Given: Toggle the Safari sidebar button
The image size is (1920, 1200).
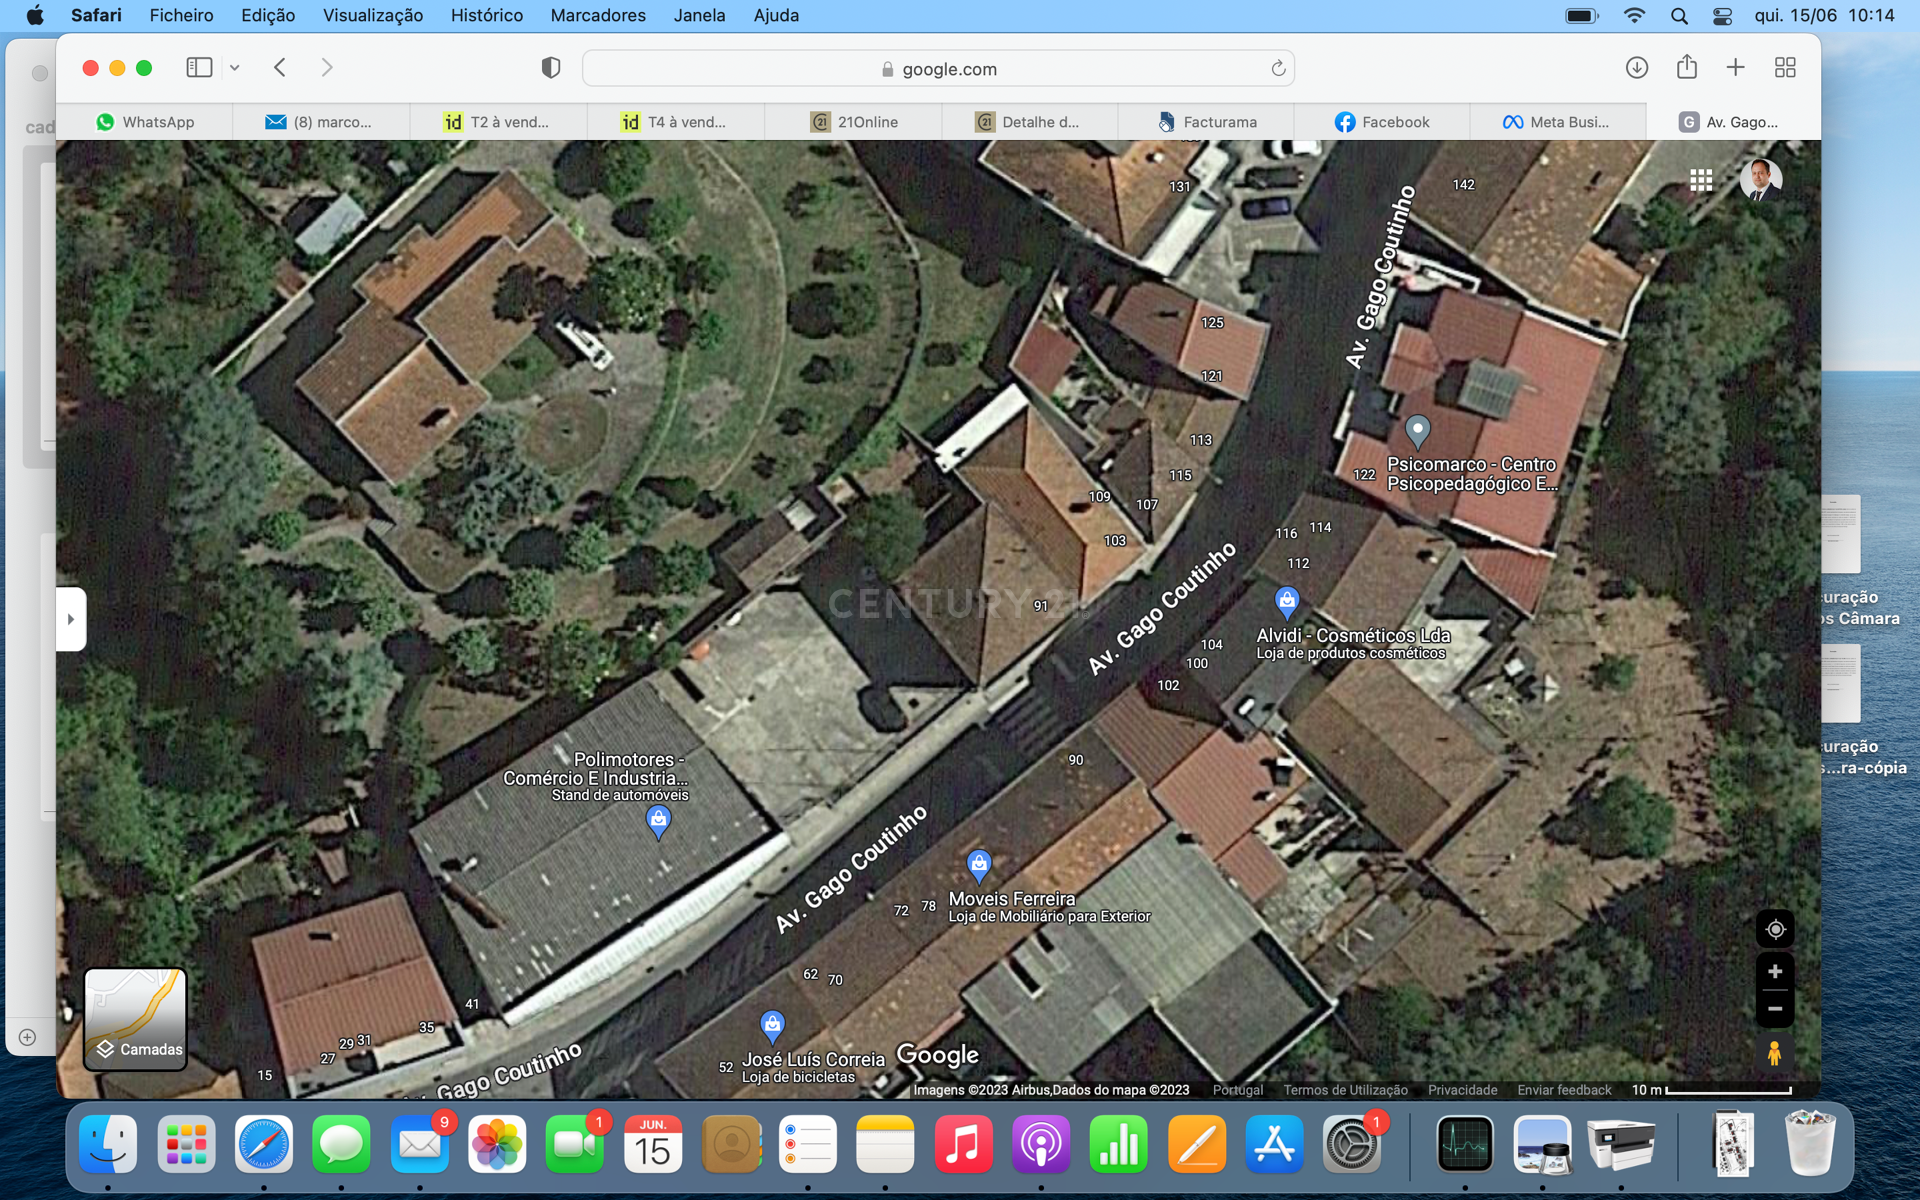Looking at the screenshot, I should 199,68.
